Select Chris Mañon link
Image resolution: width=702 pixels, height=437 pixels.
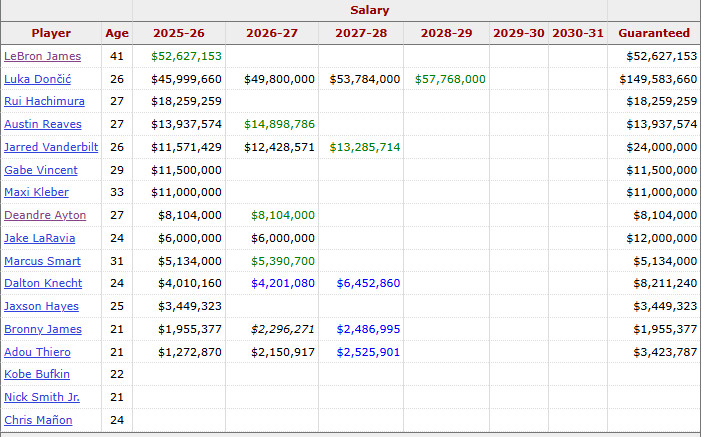pos(39,420)
